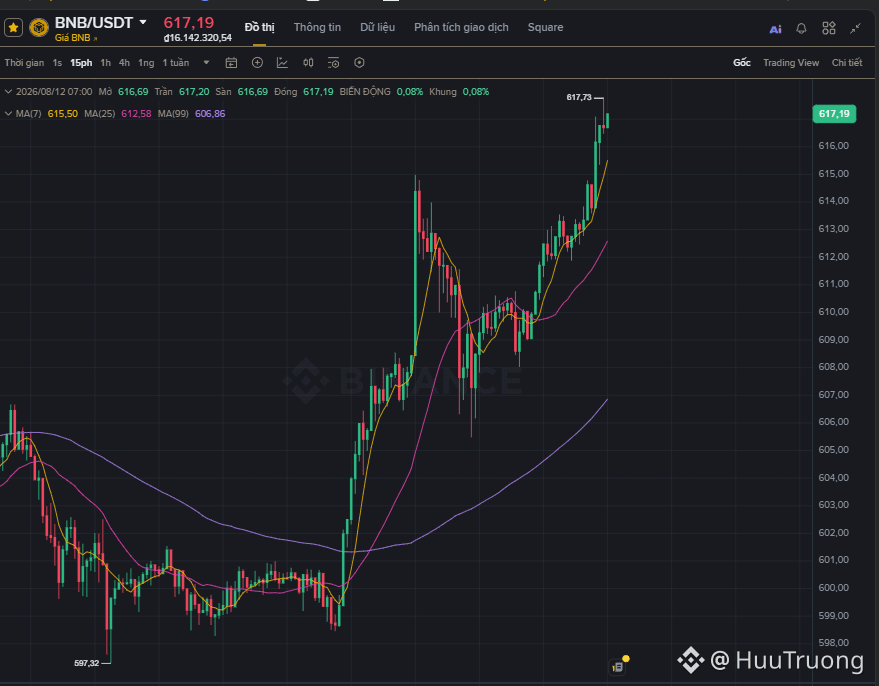Image resolution: width=879 pixels, height=686 pixels.
Task: Click the Thời gian label
Action: coord(24,63)
